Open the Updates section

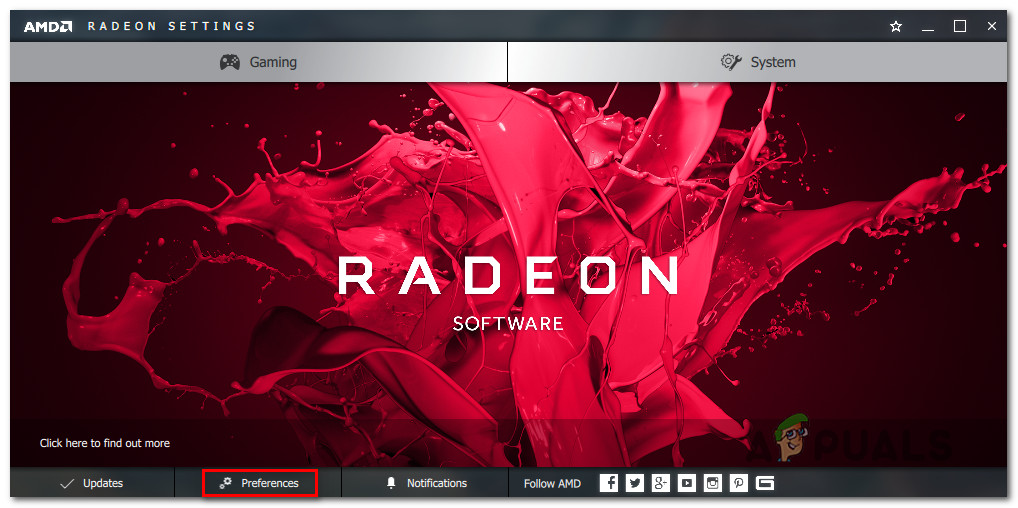92,483
